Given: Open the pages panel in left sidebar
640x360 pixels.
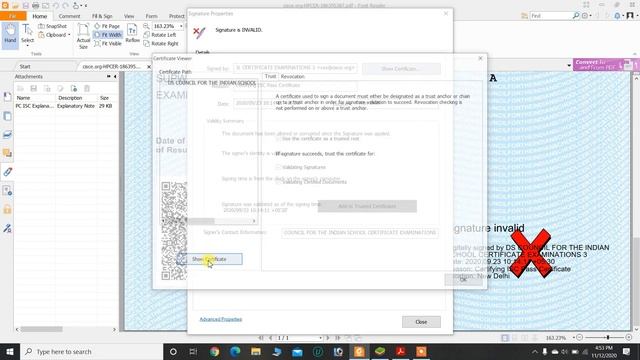Looking at the screenshot, I should 7,116.
